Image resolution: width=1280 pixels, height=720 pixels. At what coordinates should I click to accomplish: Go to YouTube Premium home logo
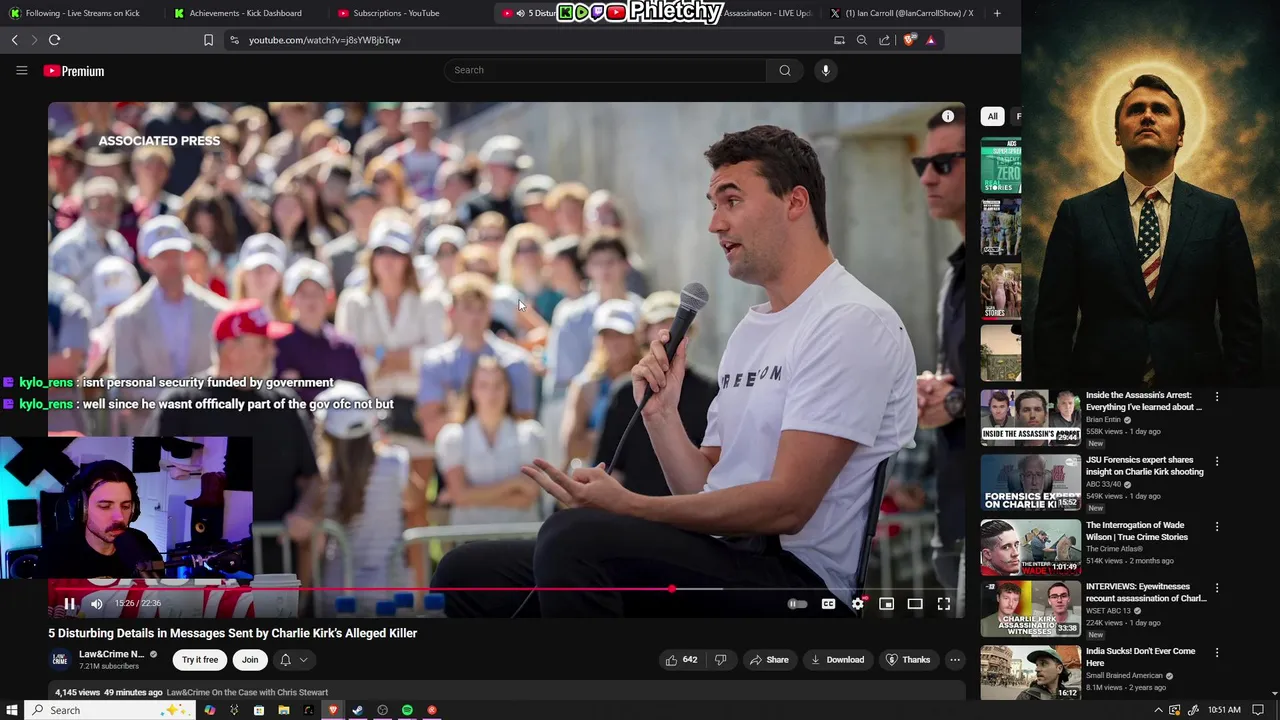74,71
